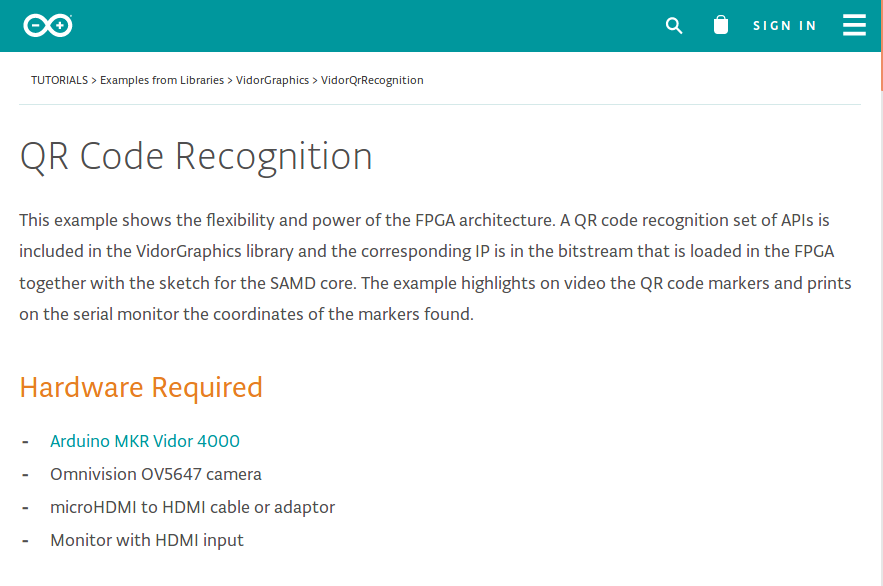883x586 pixels.
Task: Click the Hardware Required heading
Action: [x=141, y=387]
